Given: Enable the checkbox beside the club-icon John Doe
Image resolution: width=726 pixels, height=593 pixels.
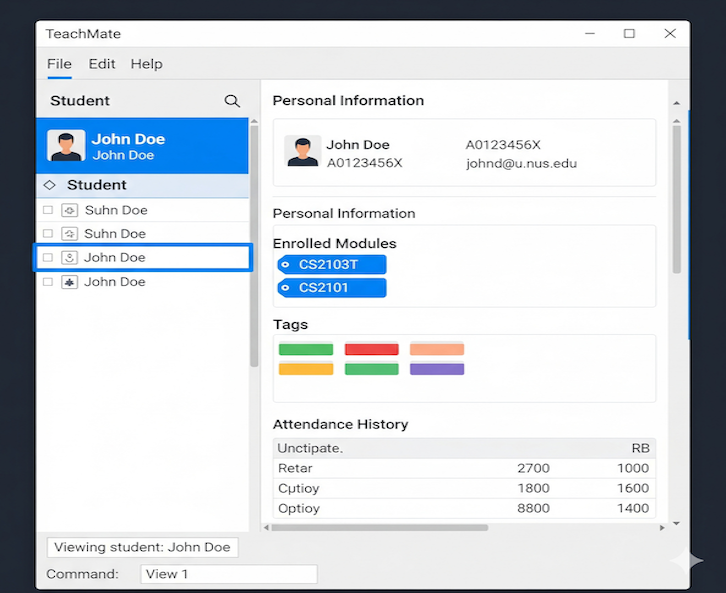Looking at the screenshot, I should click(48, 282).
